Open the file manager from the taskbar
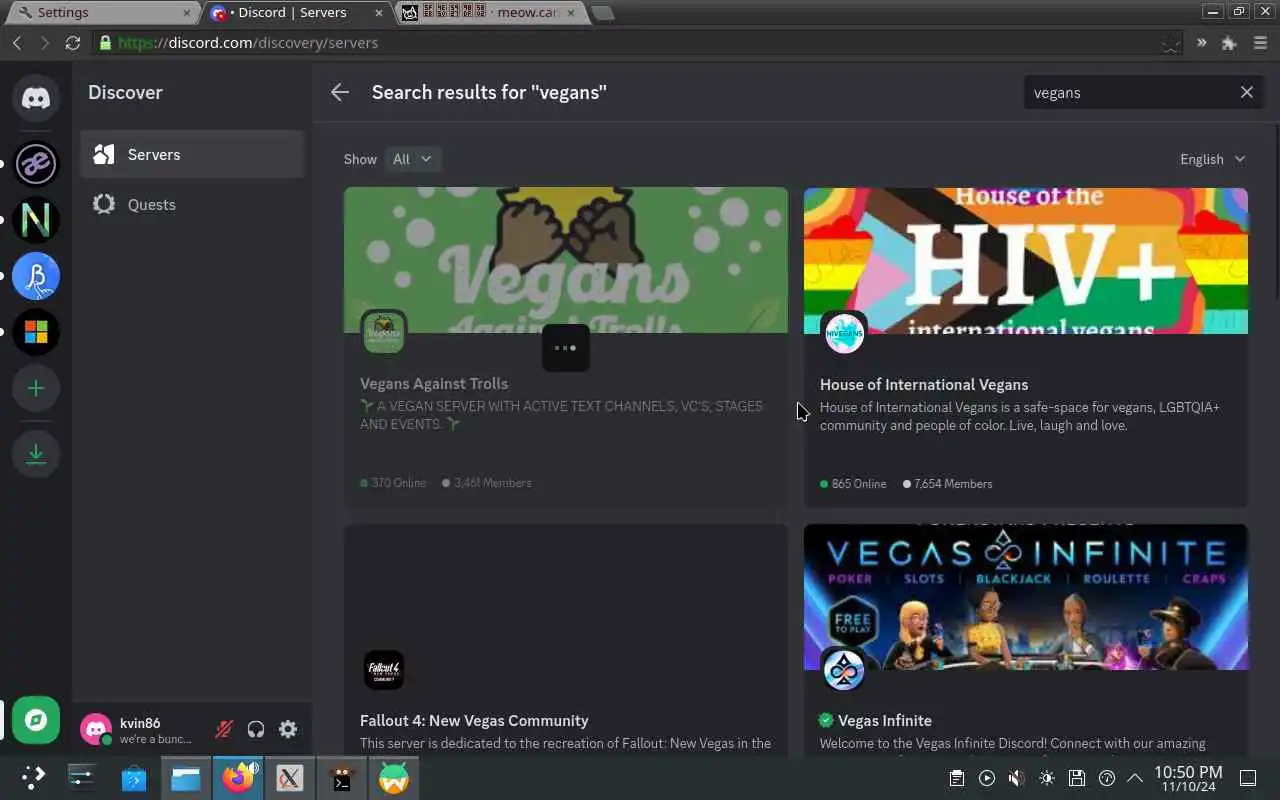The image size is (1280, 800). click(x=185, y=777)
